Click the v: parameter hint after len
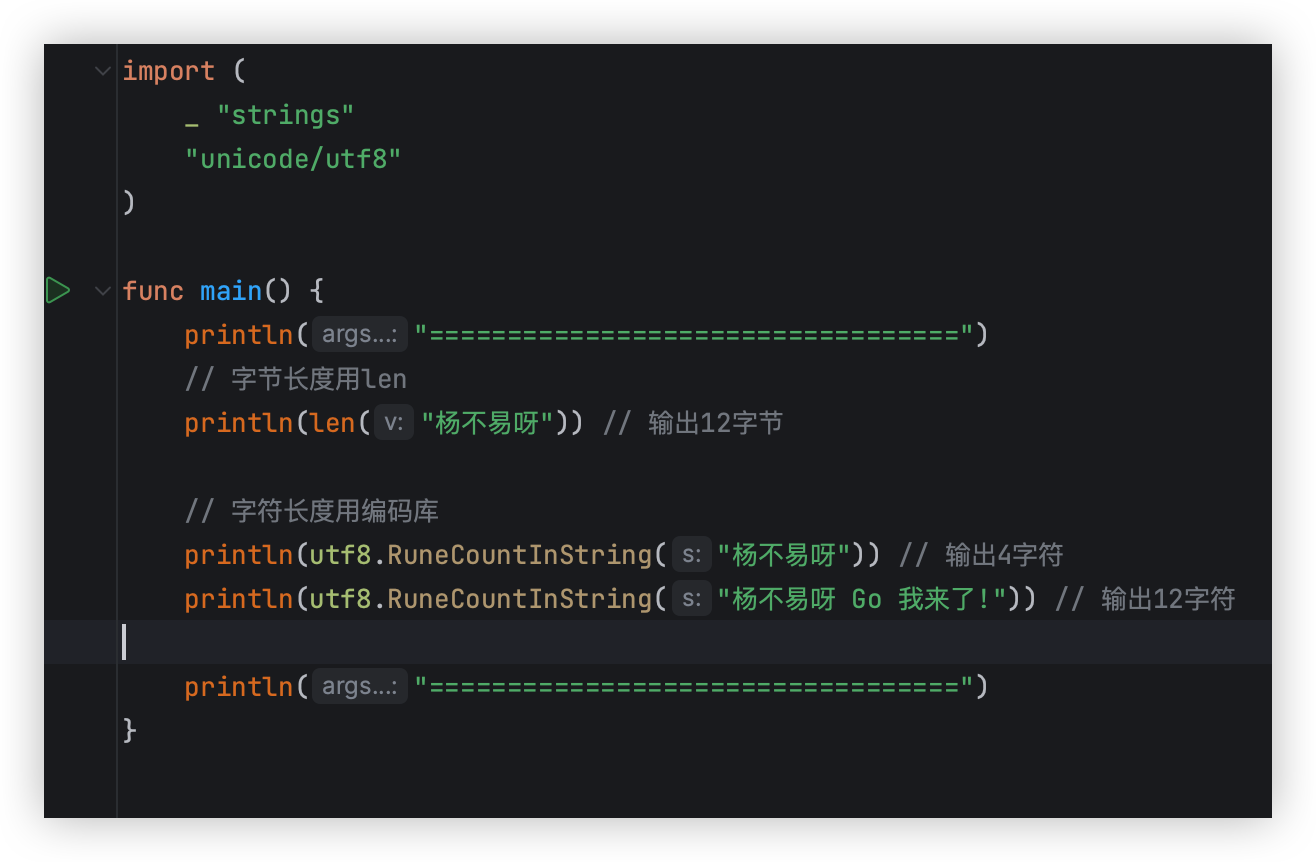The height and width of the screenshot is (862, 1316). [x=394, y=423]
